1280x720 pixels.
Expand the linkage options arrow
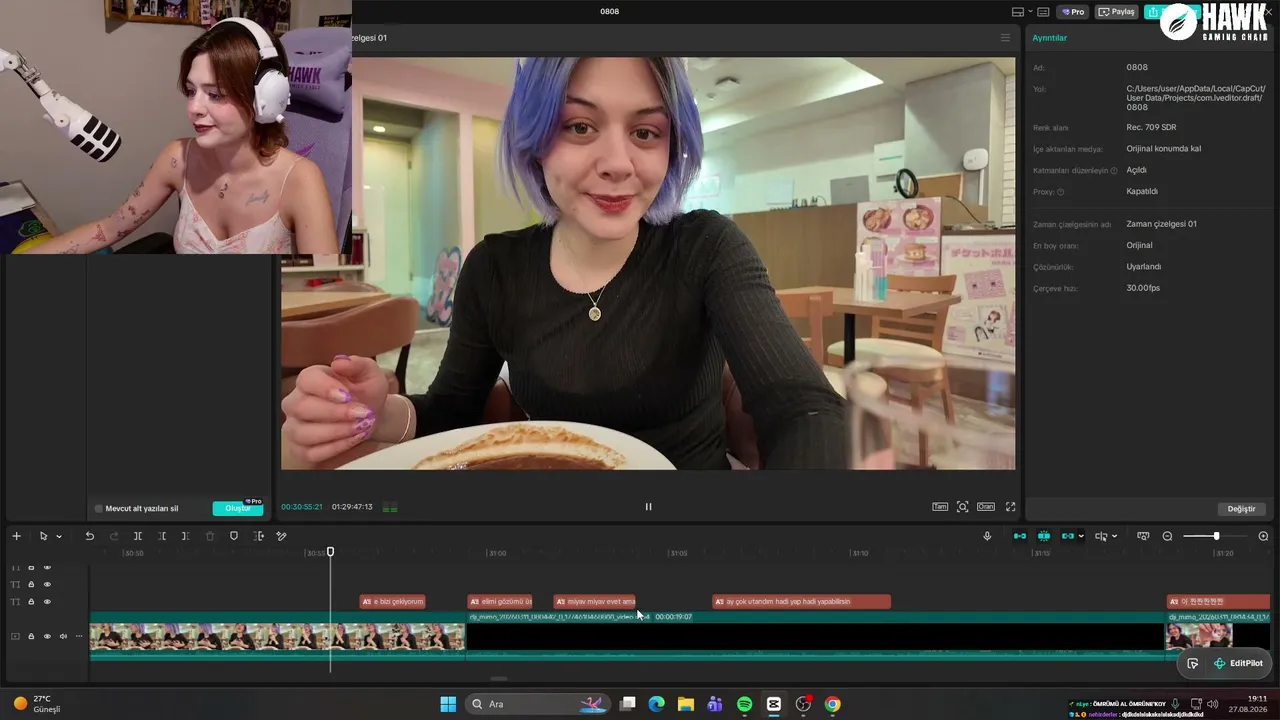click(x=1081, y=536)
